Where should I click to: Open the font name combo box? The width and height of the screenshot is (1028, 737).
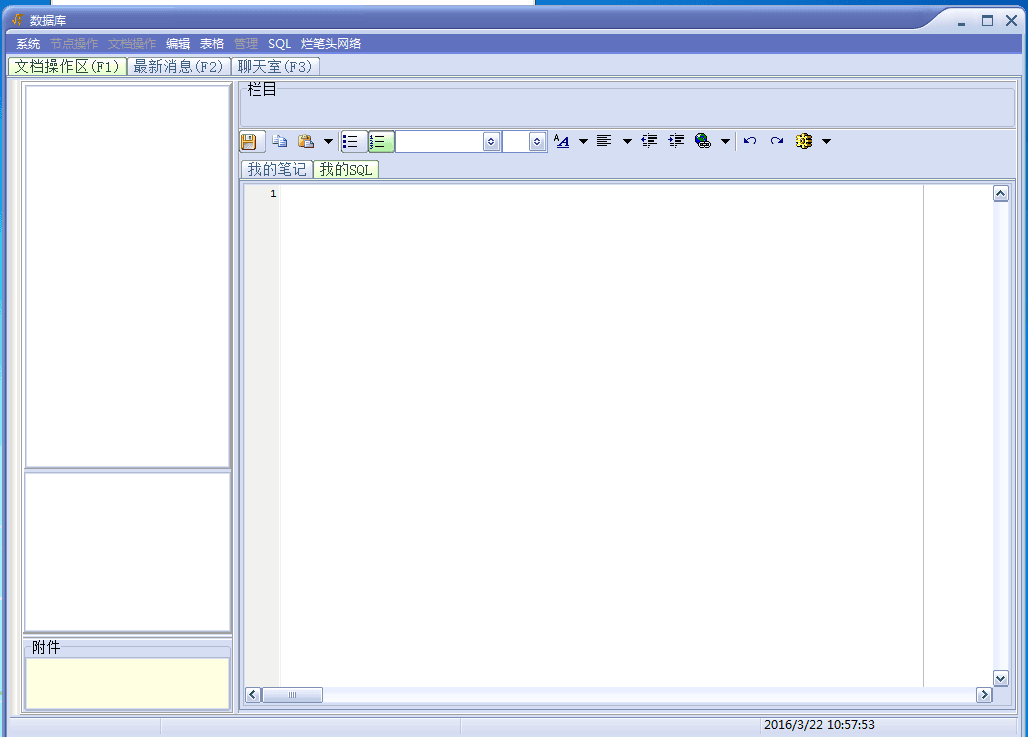point(448,142)
